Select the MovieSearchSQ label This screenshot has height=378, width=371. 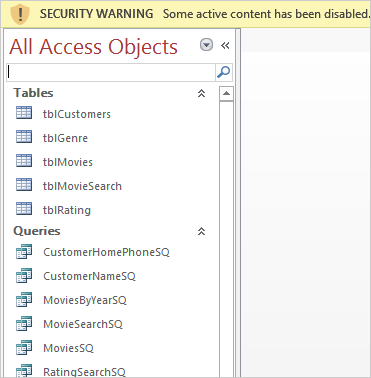83,324
